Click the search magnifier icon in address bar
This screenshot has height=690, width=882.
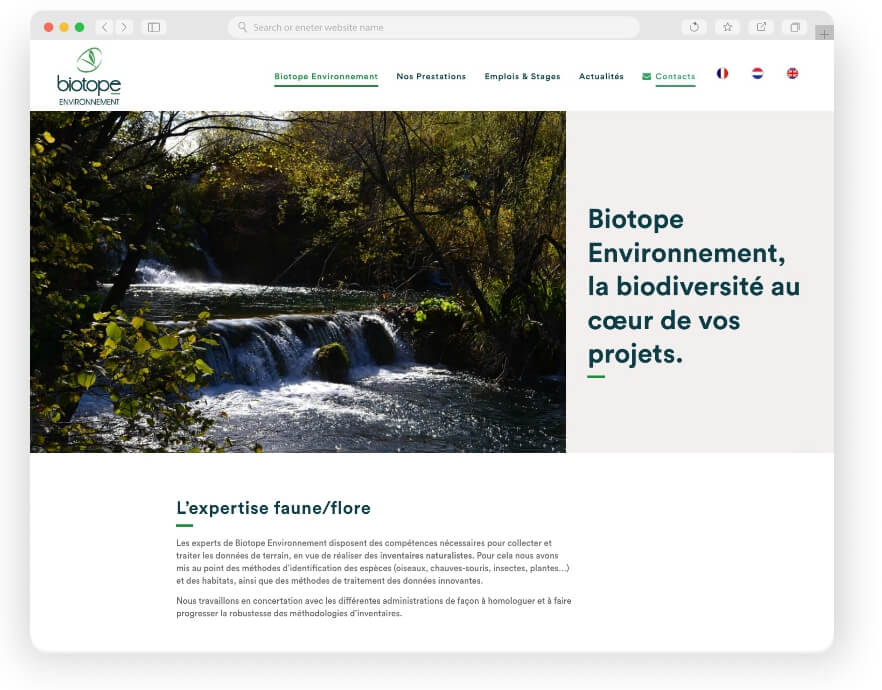[242, 26]
